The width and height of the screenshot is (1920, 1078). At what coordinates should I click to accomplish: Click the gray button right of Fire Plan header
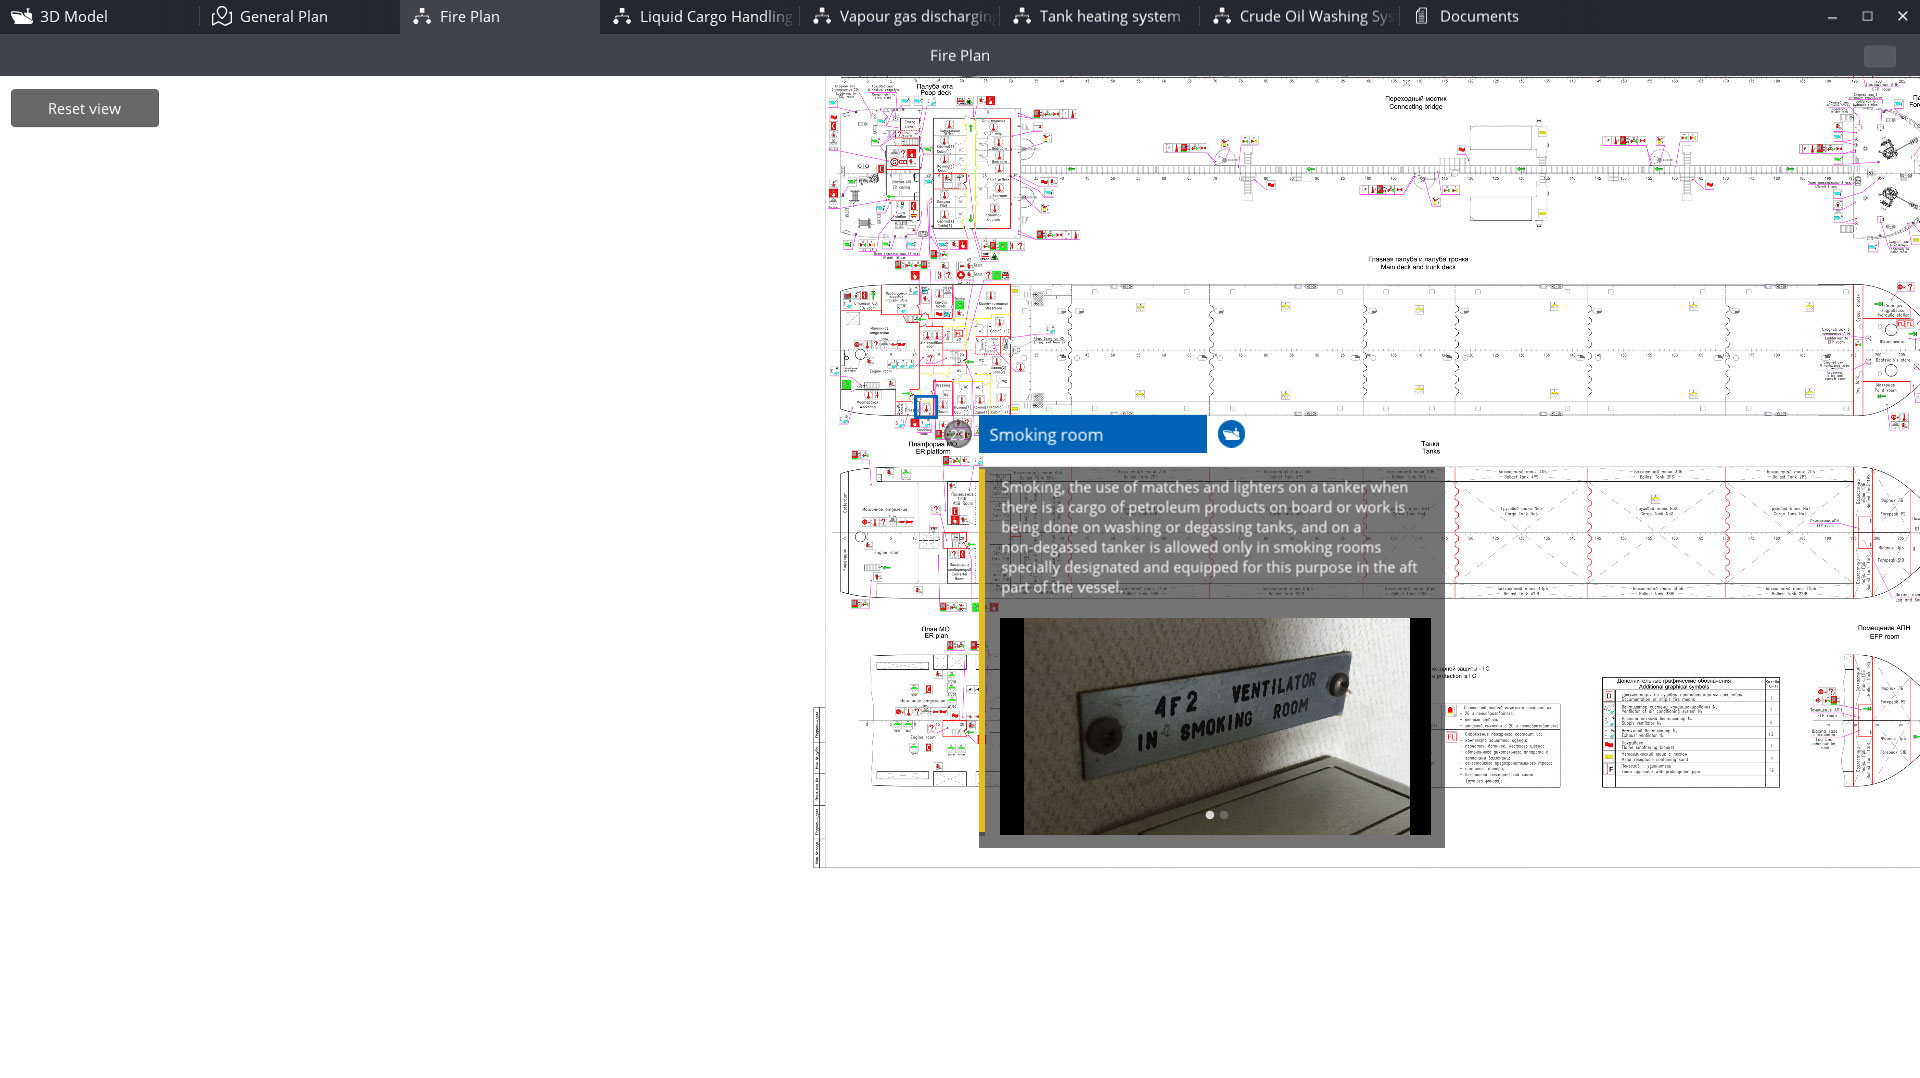pyautogui.click(x=1879, y=56)
